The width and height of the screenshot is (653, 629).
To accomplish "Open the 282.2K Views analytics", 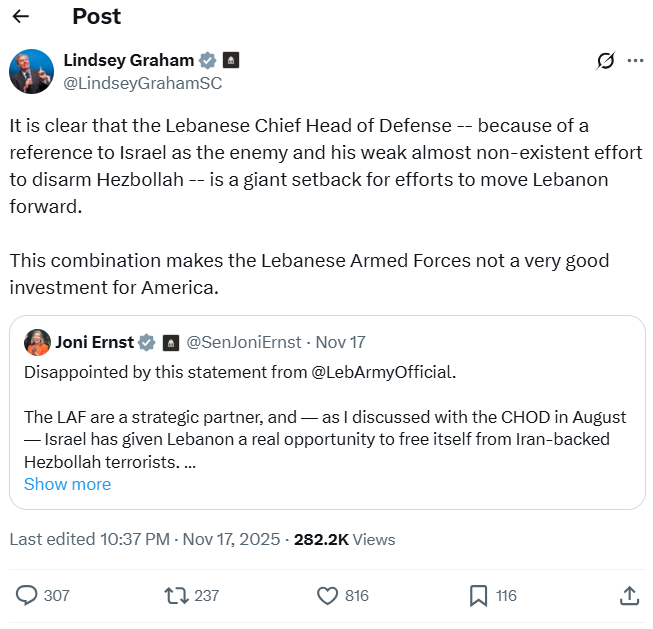I will tap(344, 539).
